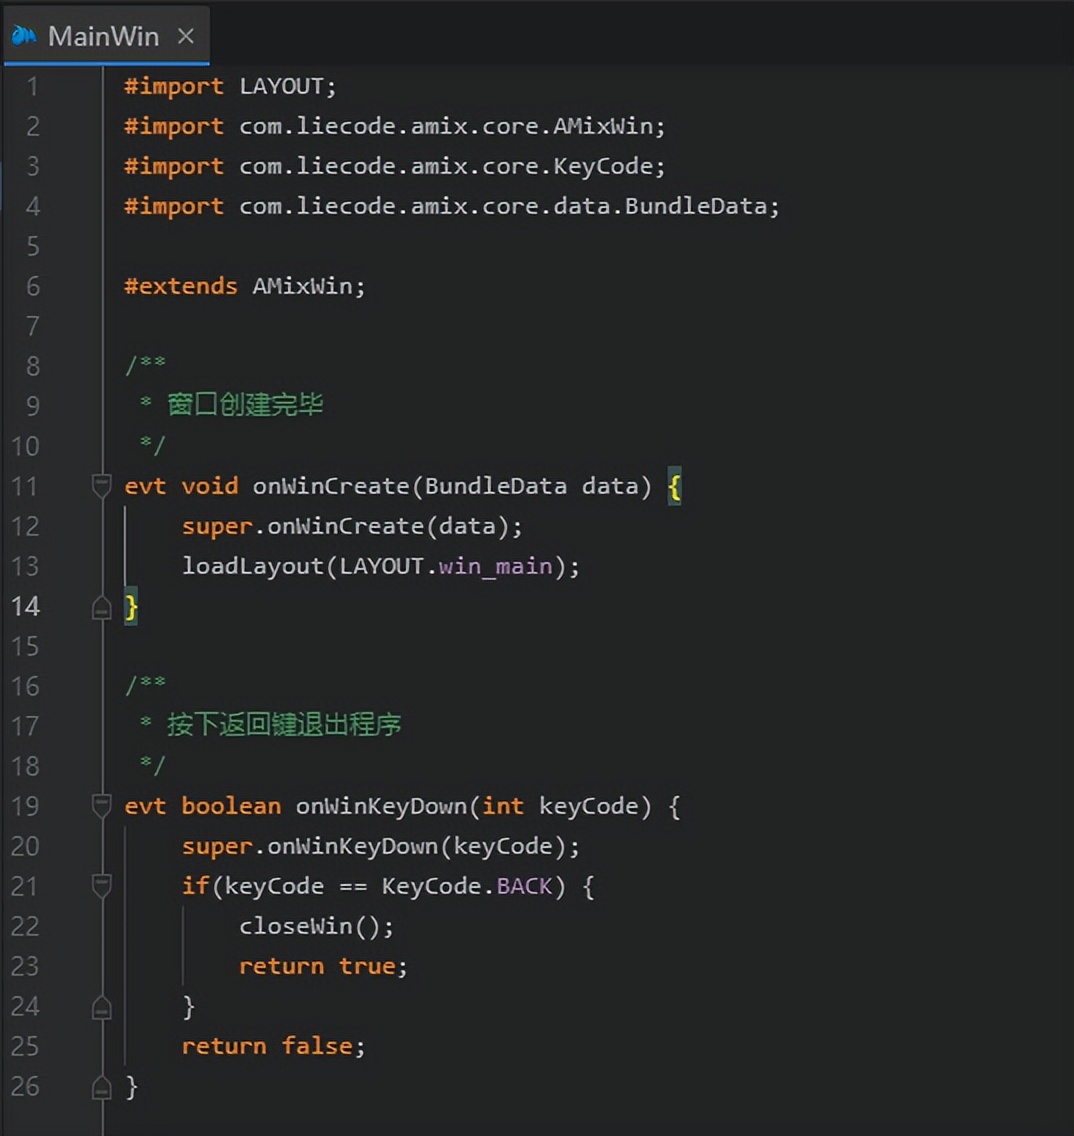The width and height of the screenshot is (1074, 1136).
Task: Click the highlighted opening brace on line 11
Action: [675, 487]
